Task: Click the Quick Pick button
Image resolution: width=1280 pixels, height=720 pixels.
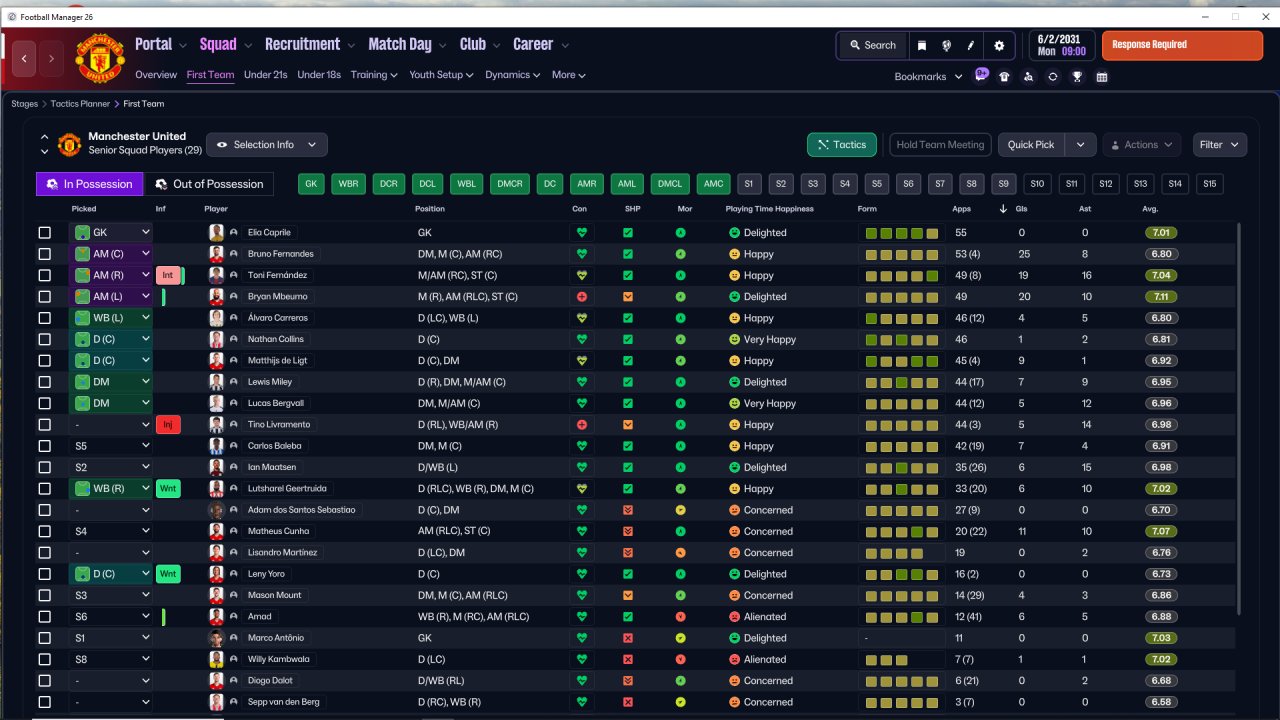Action: (x=1031, y=145)
